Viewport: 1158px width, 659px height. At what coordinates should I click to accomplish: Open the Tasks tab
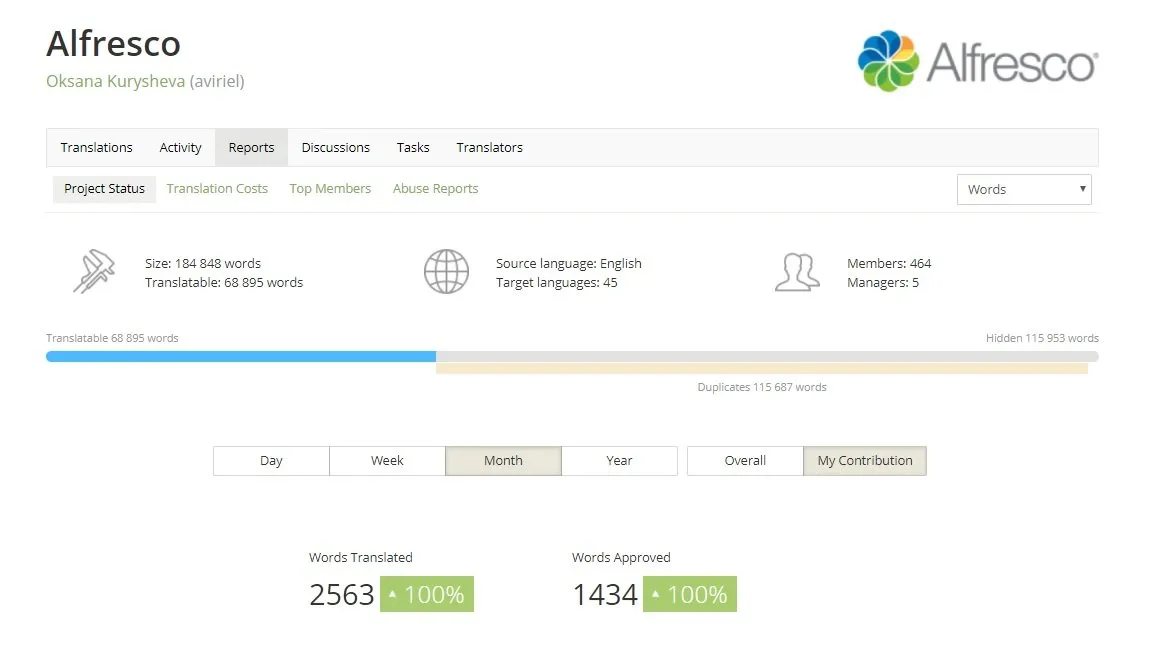tap(413, 148)
